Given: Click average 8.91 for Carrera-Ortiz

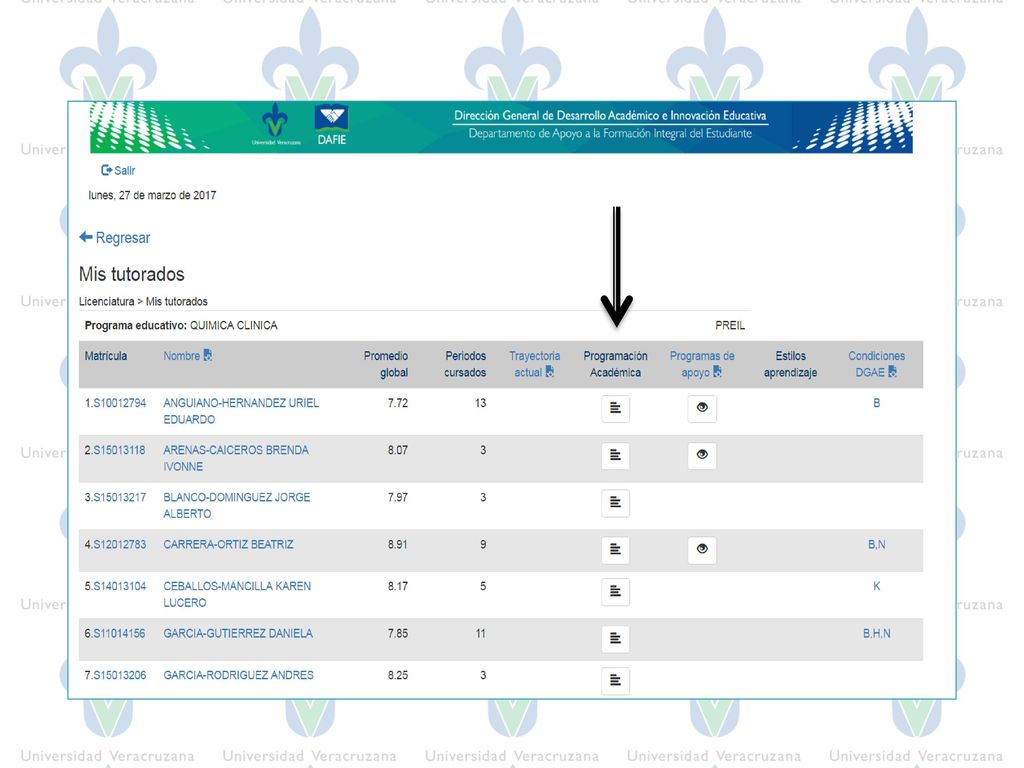Looking at the screenshot, I should (x=397, y=544).
